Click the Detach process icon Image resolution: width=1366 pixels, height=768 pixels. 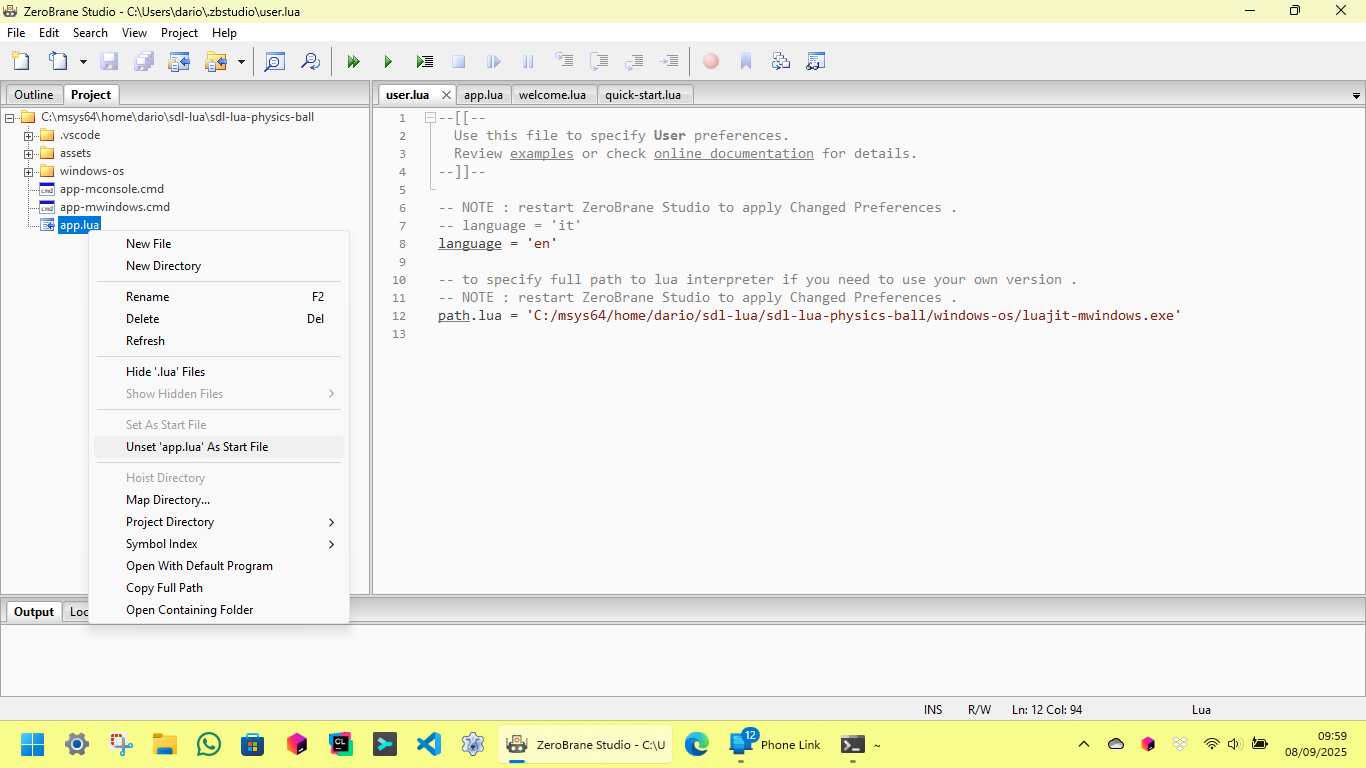click(x=494, y=61)
